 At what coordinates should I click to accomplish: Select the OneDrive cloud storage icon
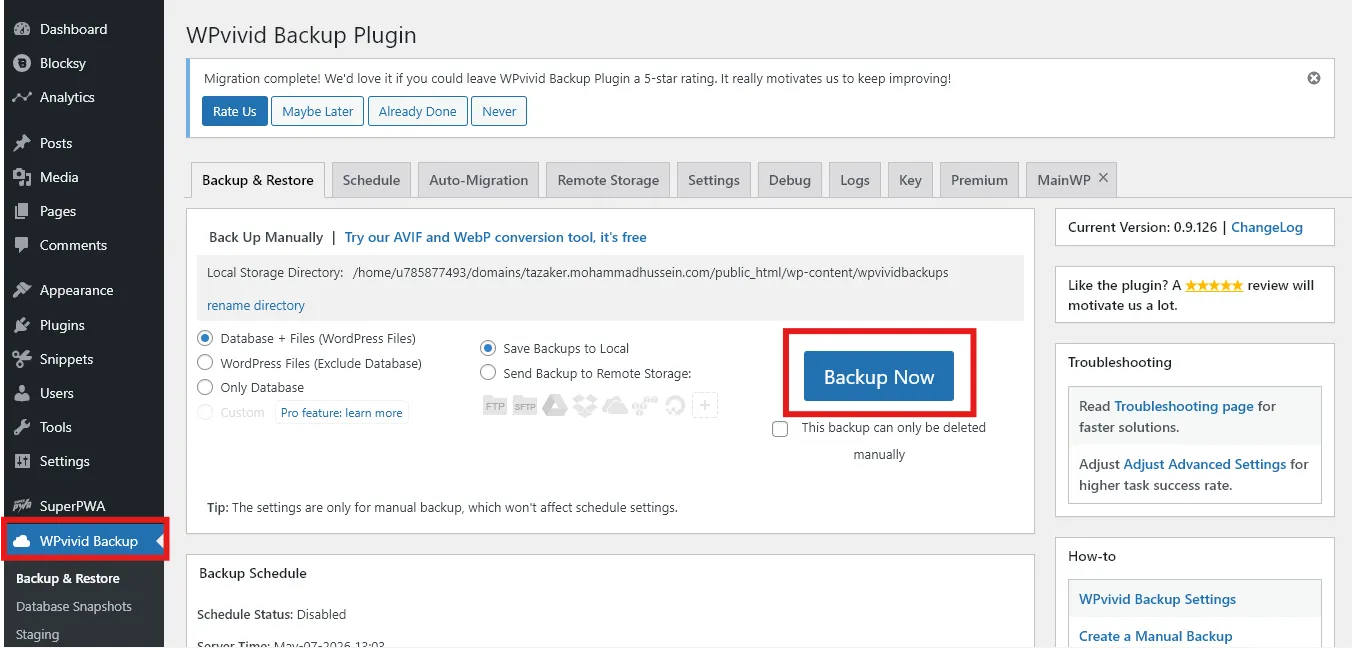click(x=615, y=405)
